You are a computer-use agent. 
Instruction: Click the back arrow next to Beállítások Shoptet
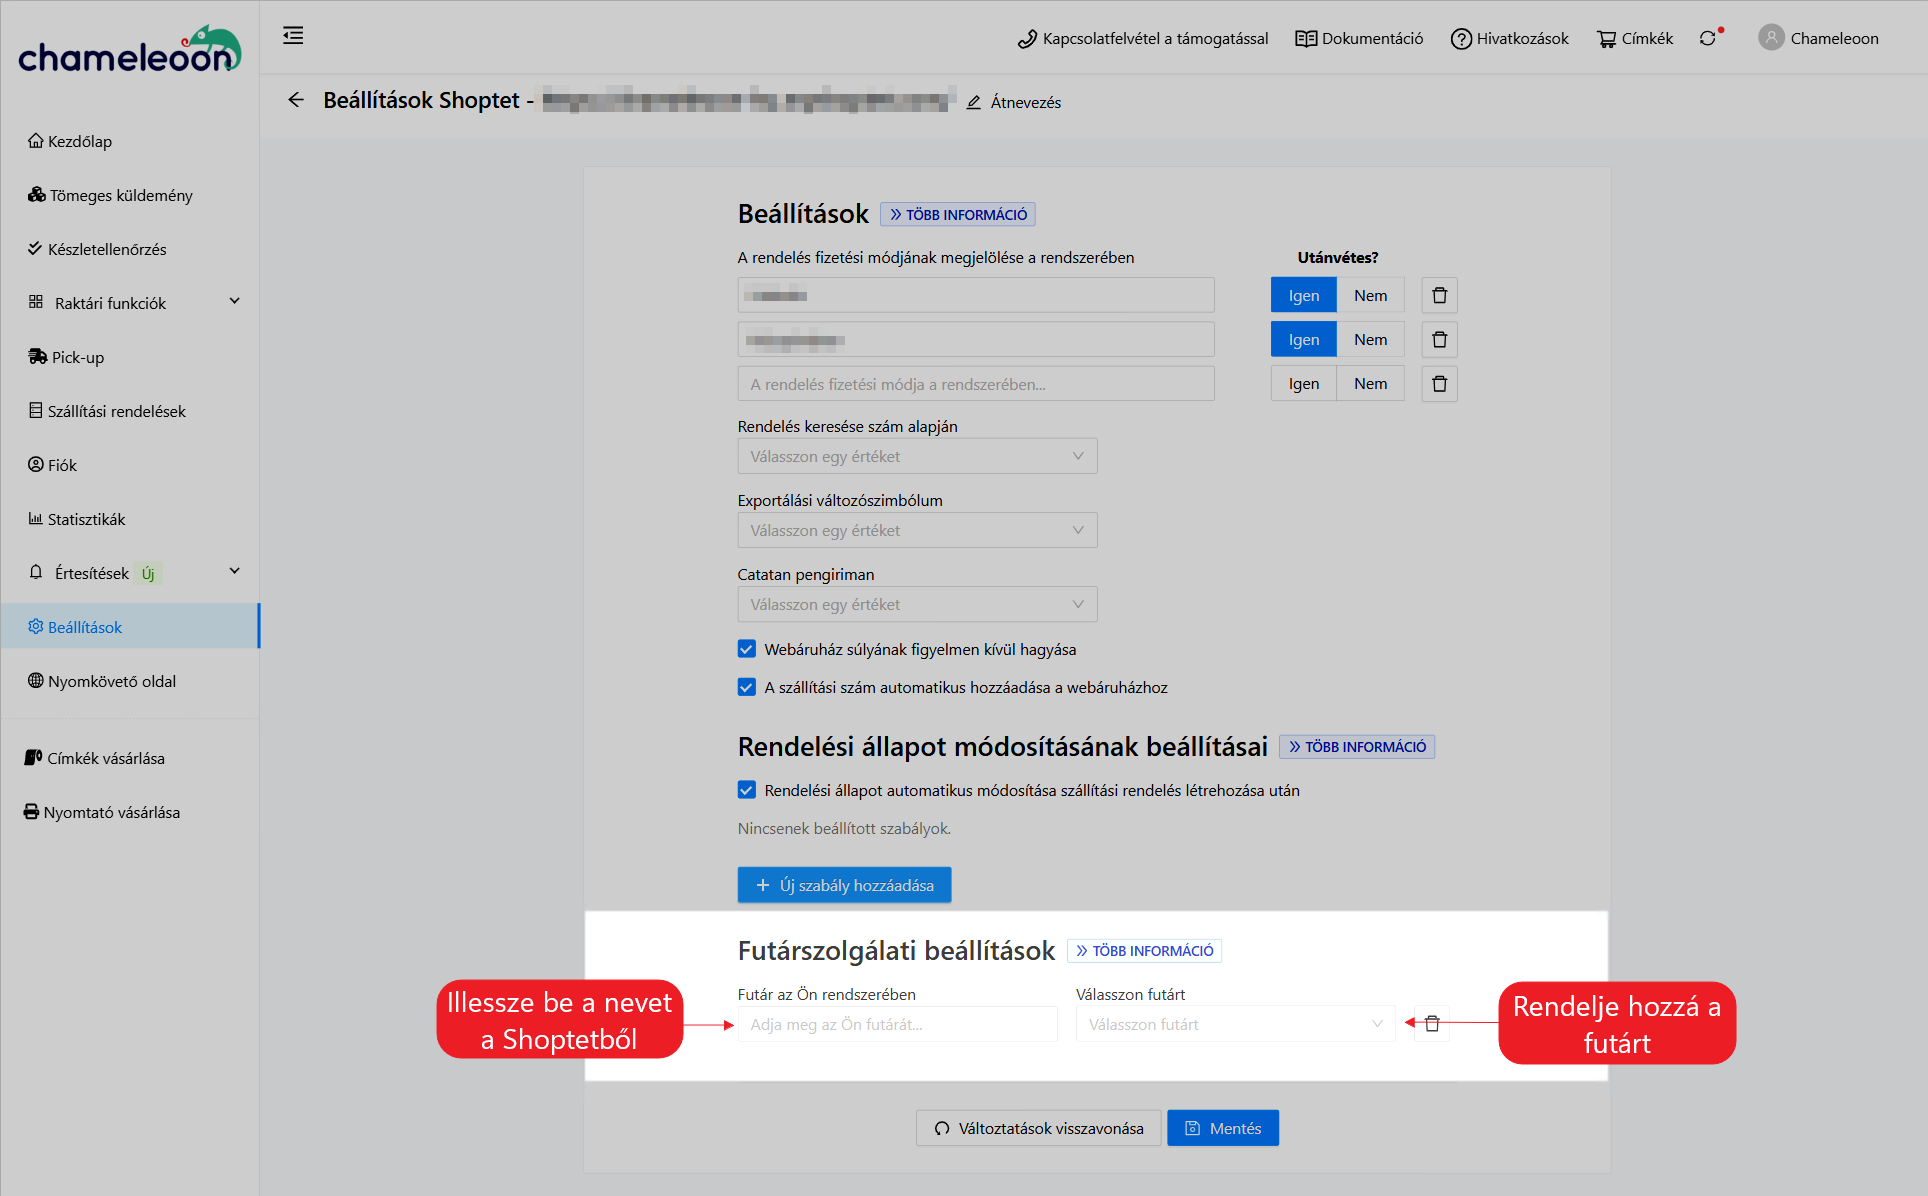(296, 100)
